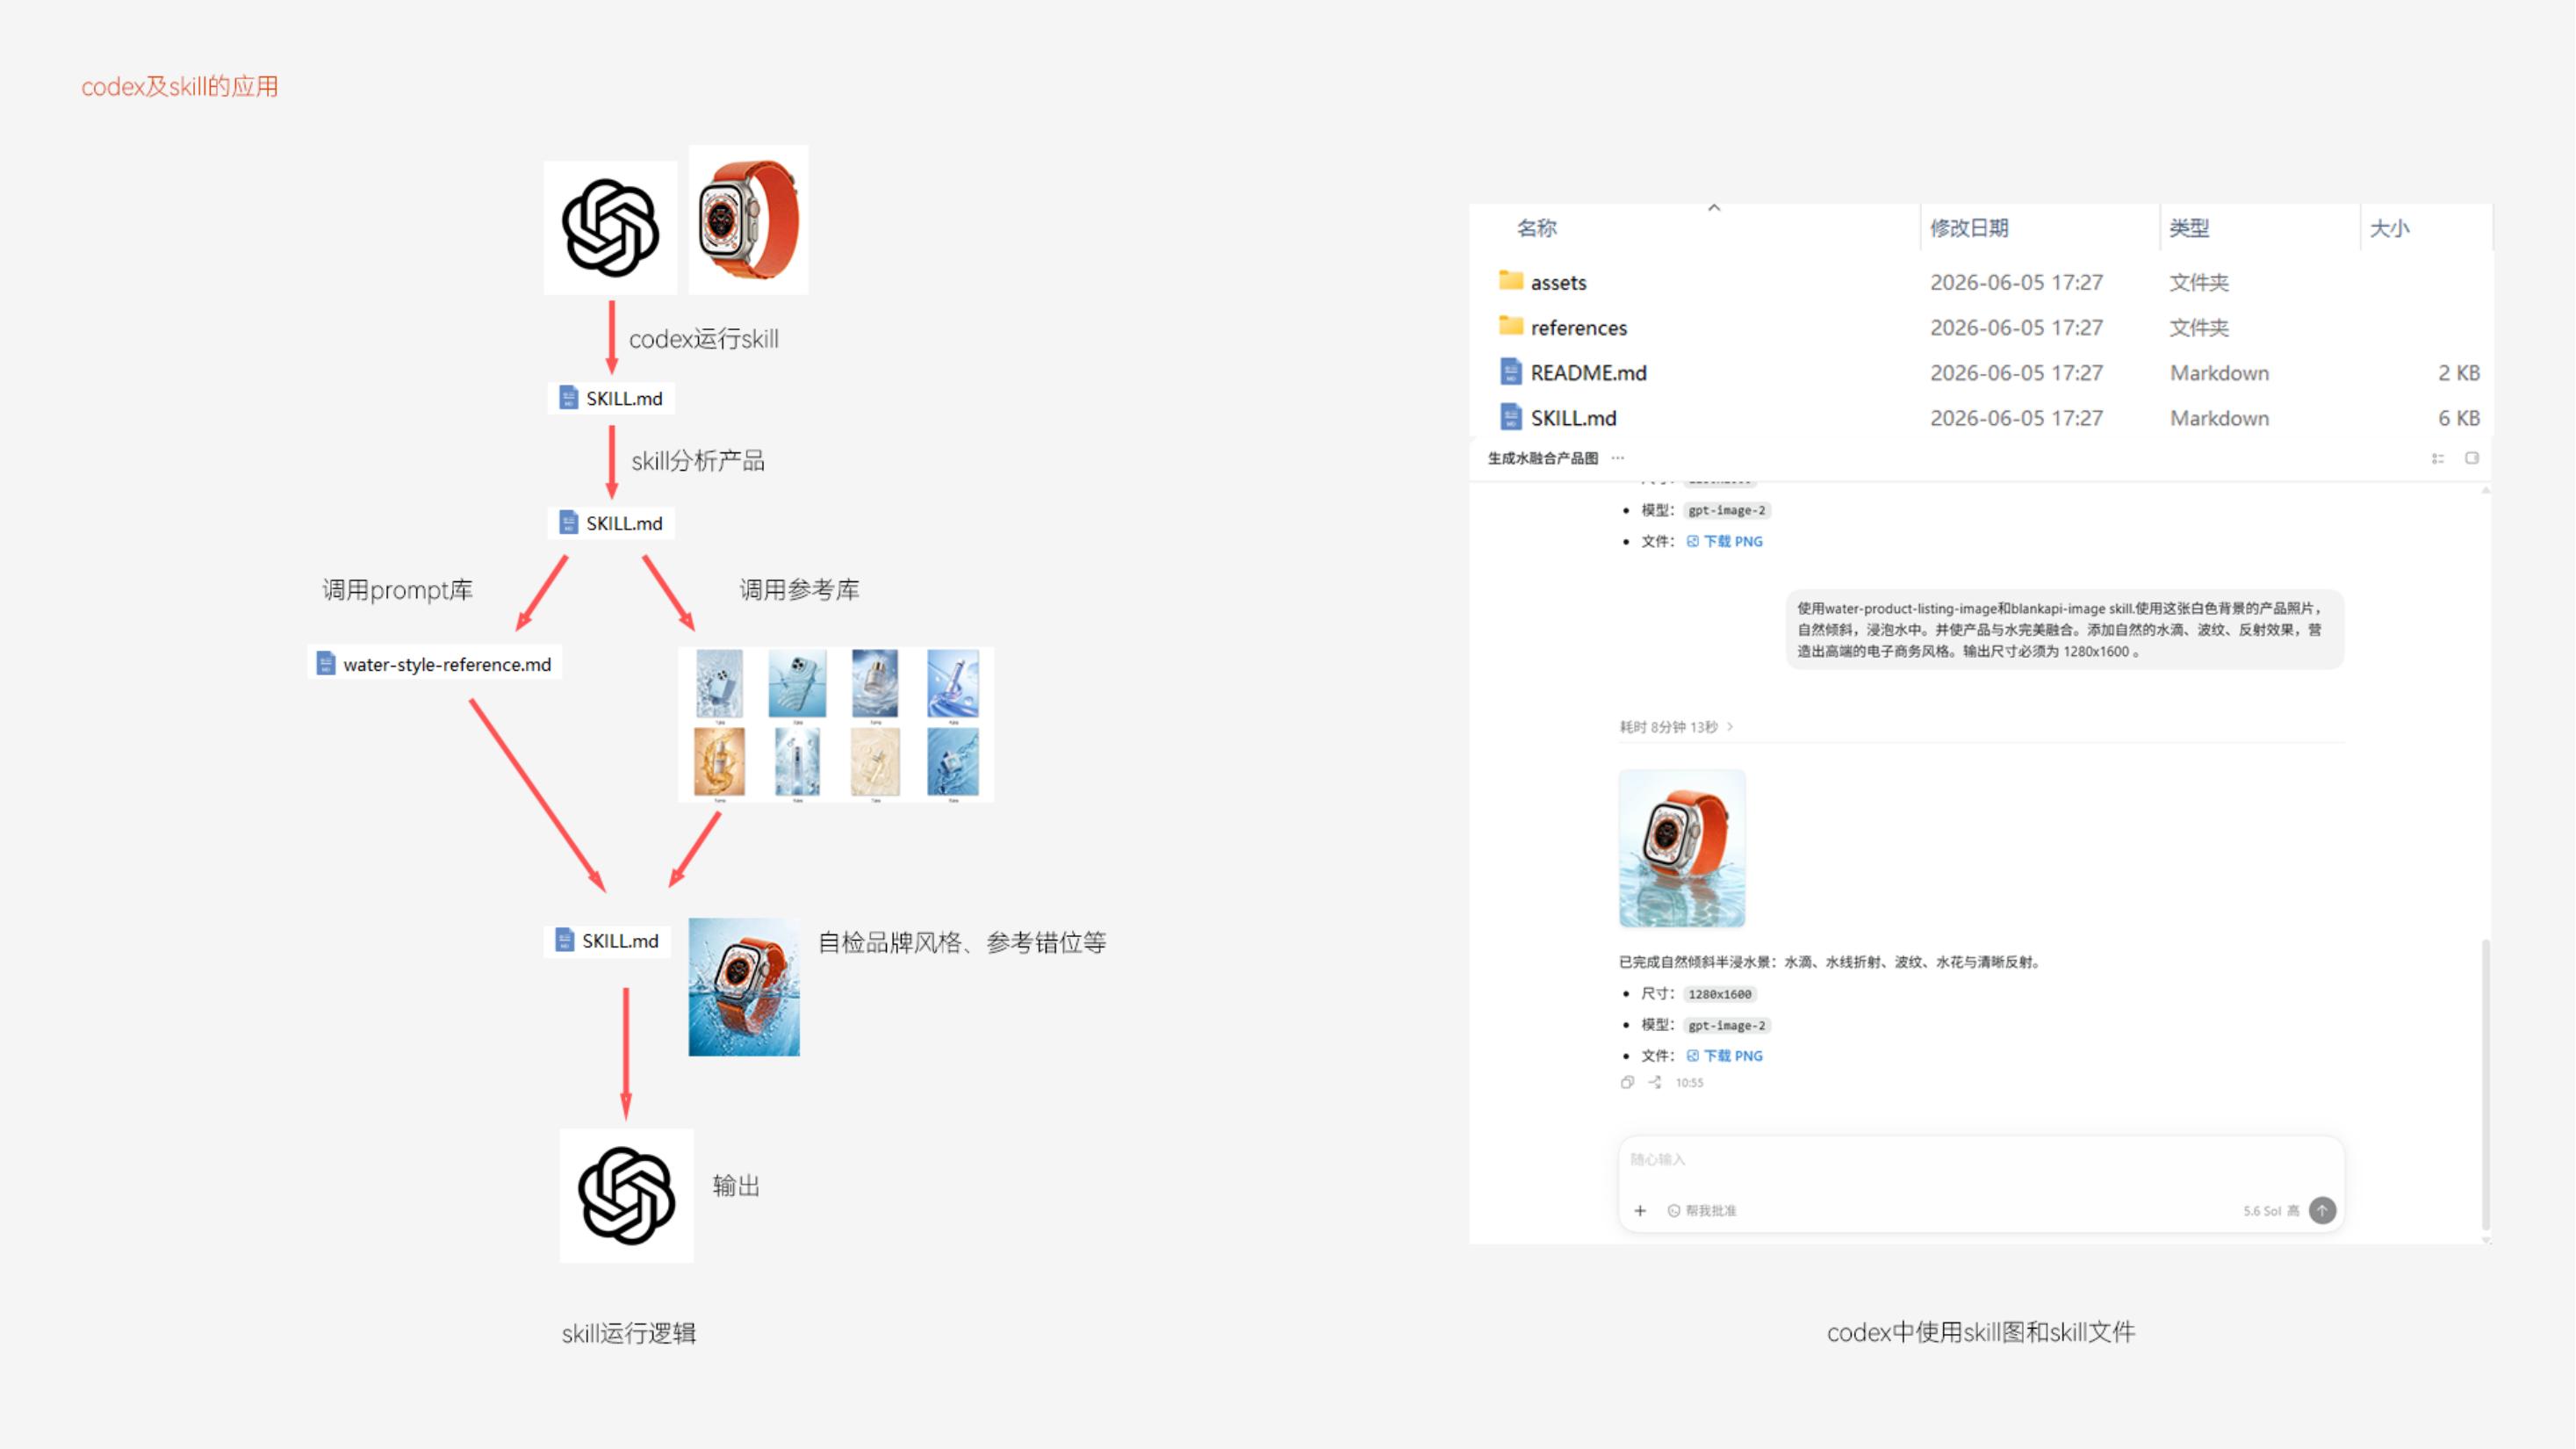Screen dimensions: 2576x1449
Task: Click the caption 'skill运行逻辑'
Action: click(x=629, y=1333)
